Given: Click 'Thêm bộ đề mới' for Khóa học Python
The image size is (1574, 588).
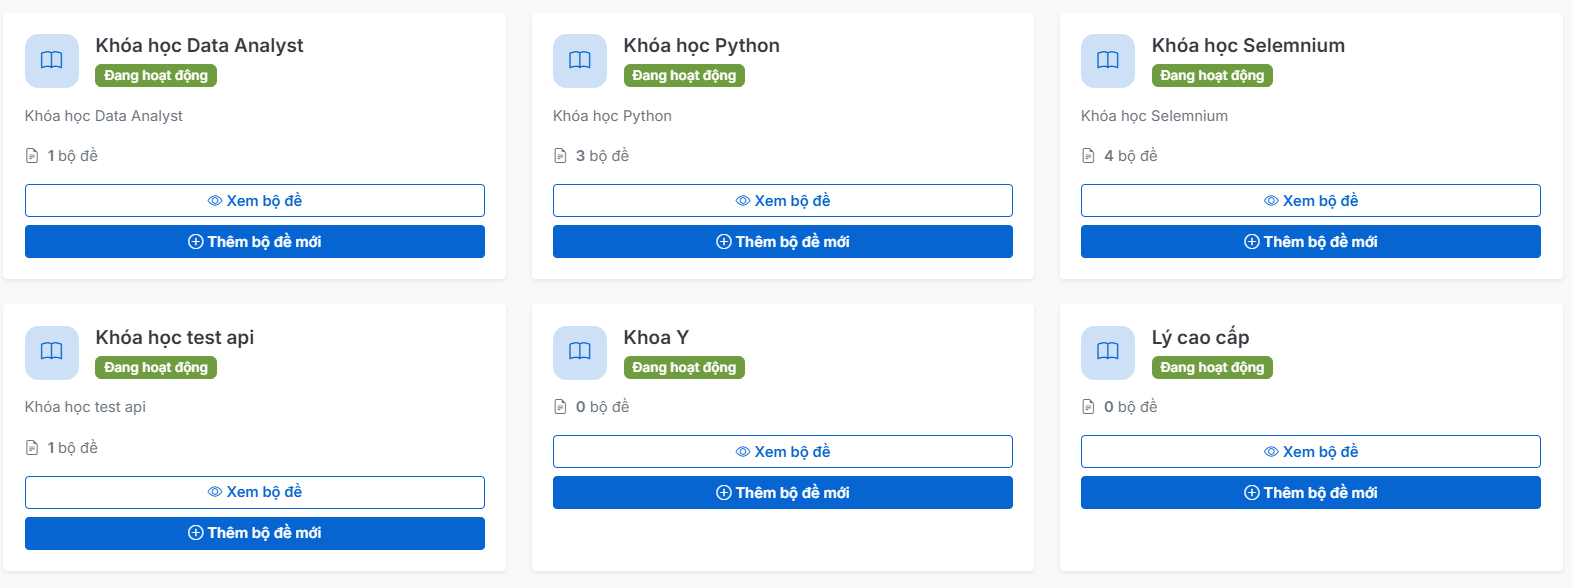Looking at the screenshot, I should [x=783, y=242].
